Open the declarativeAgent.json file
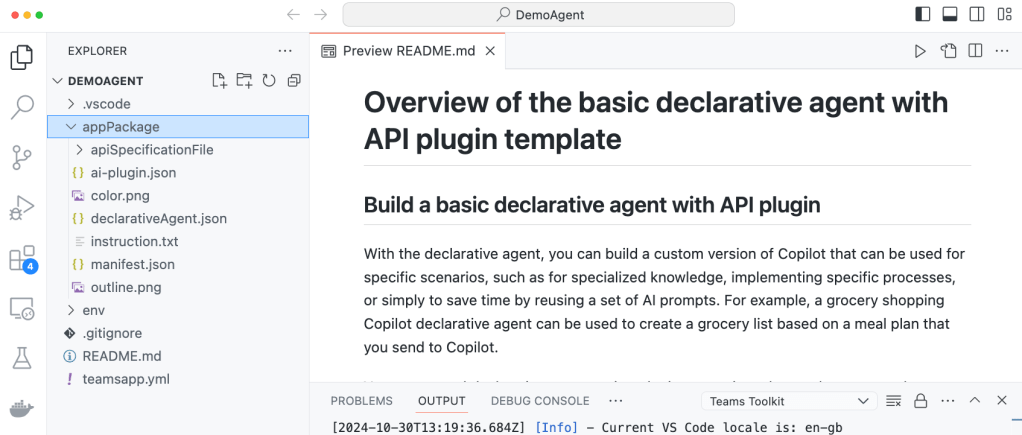 [158, 218]
